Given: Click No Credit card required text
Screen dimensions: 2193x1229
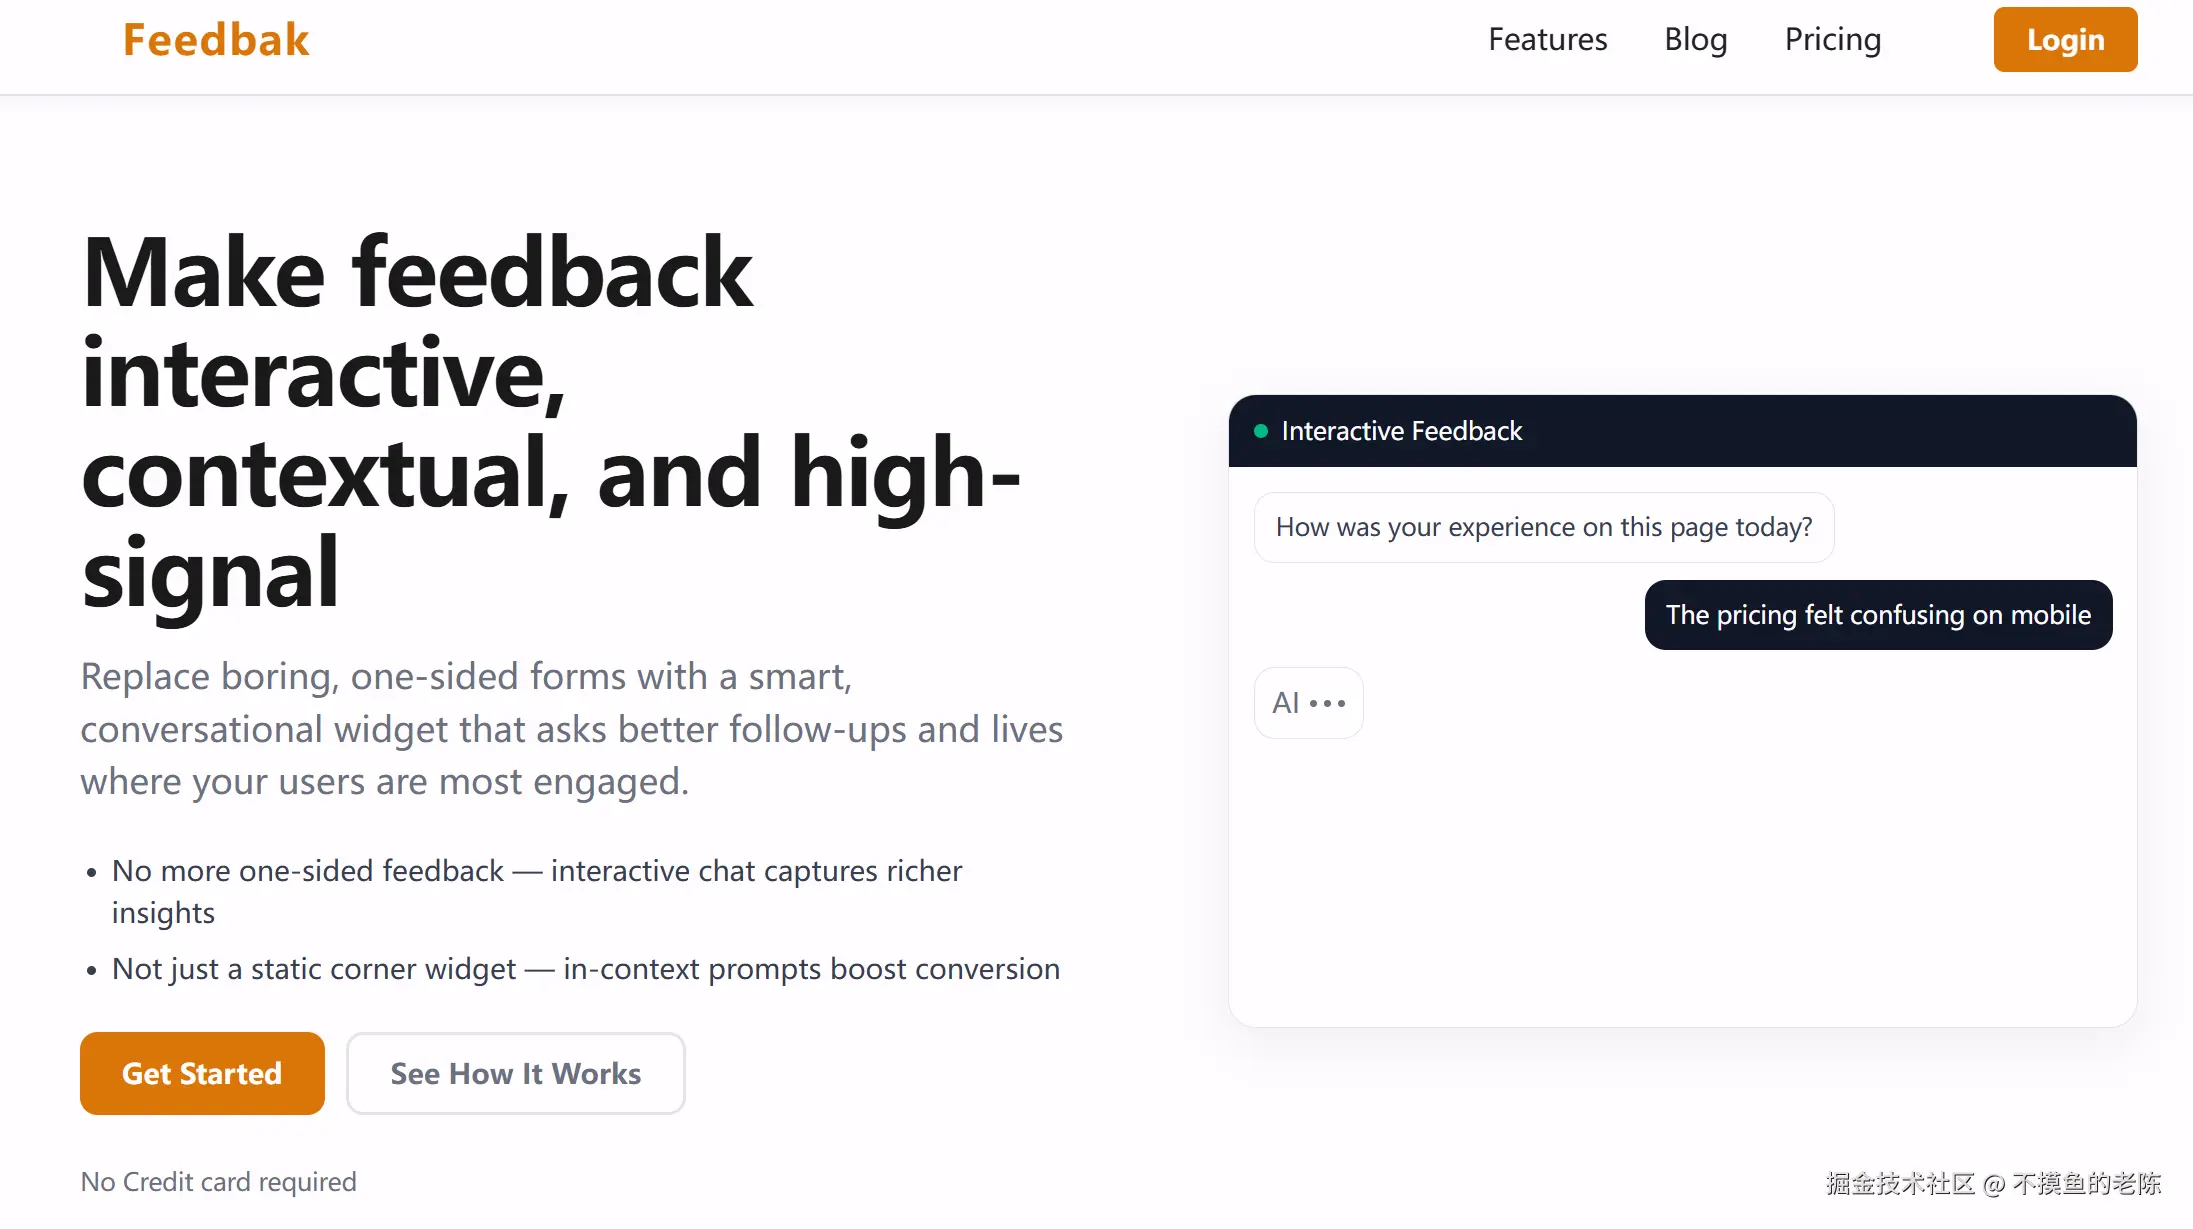Looking at the screenshot, I should tap(218, 1182).
